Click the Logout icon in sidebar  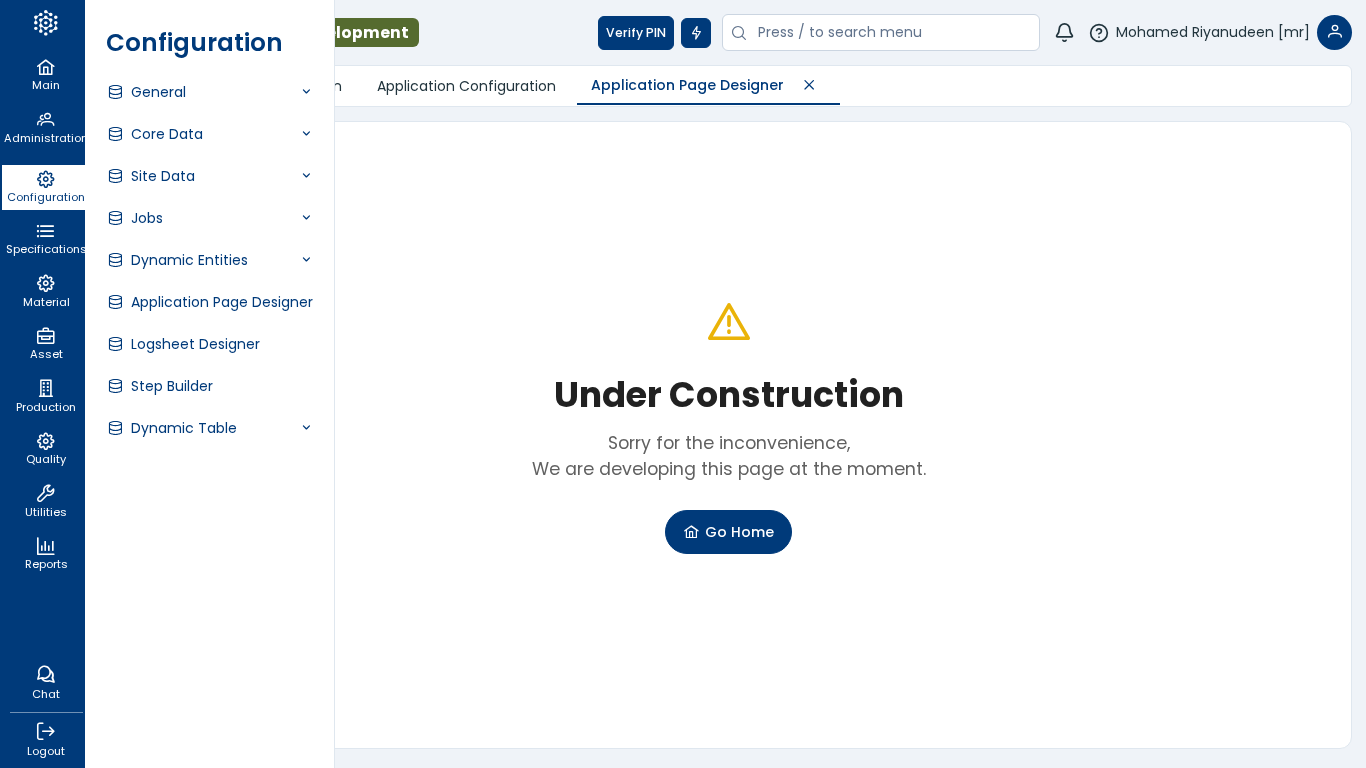coord(45,739)
